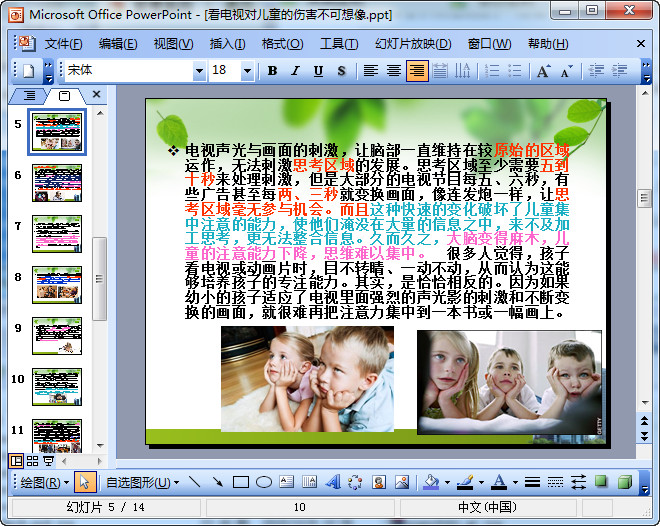Click the font size field showing 18

[x=225, y=71]
